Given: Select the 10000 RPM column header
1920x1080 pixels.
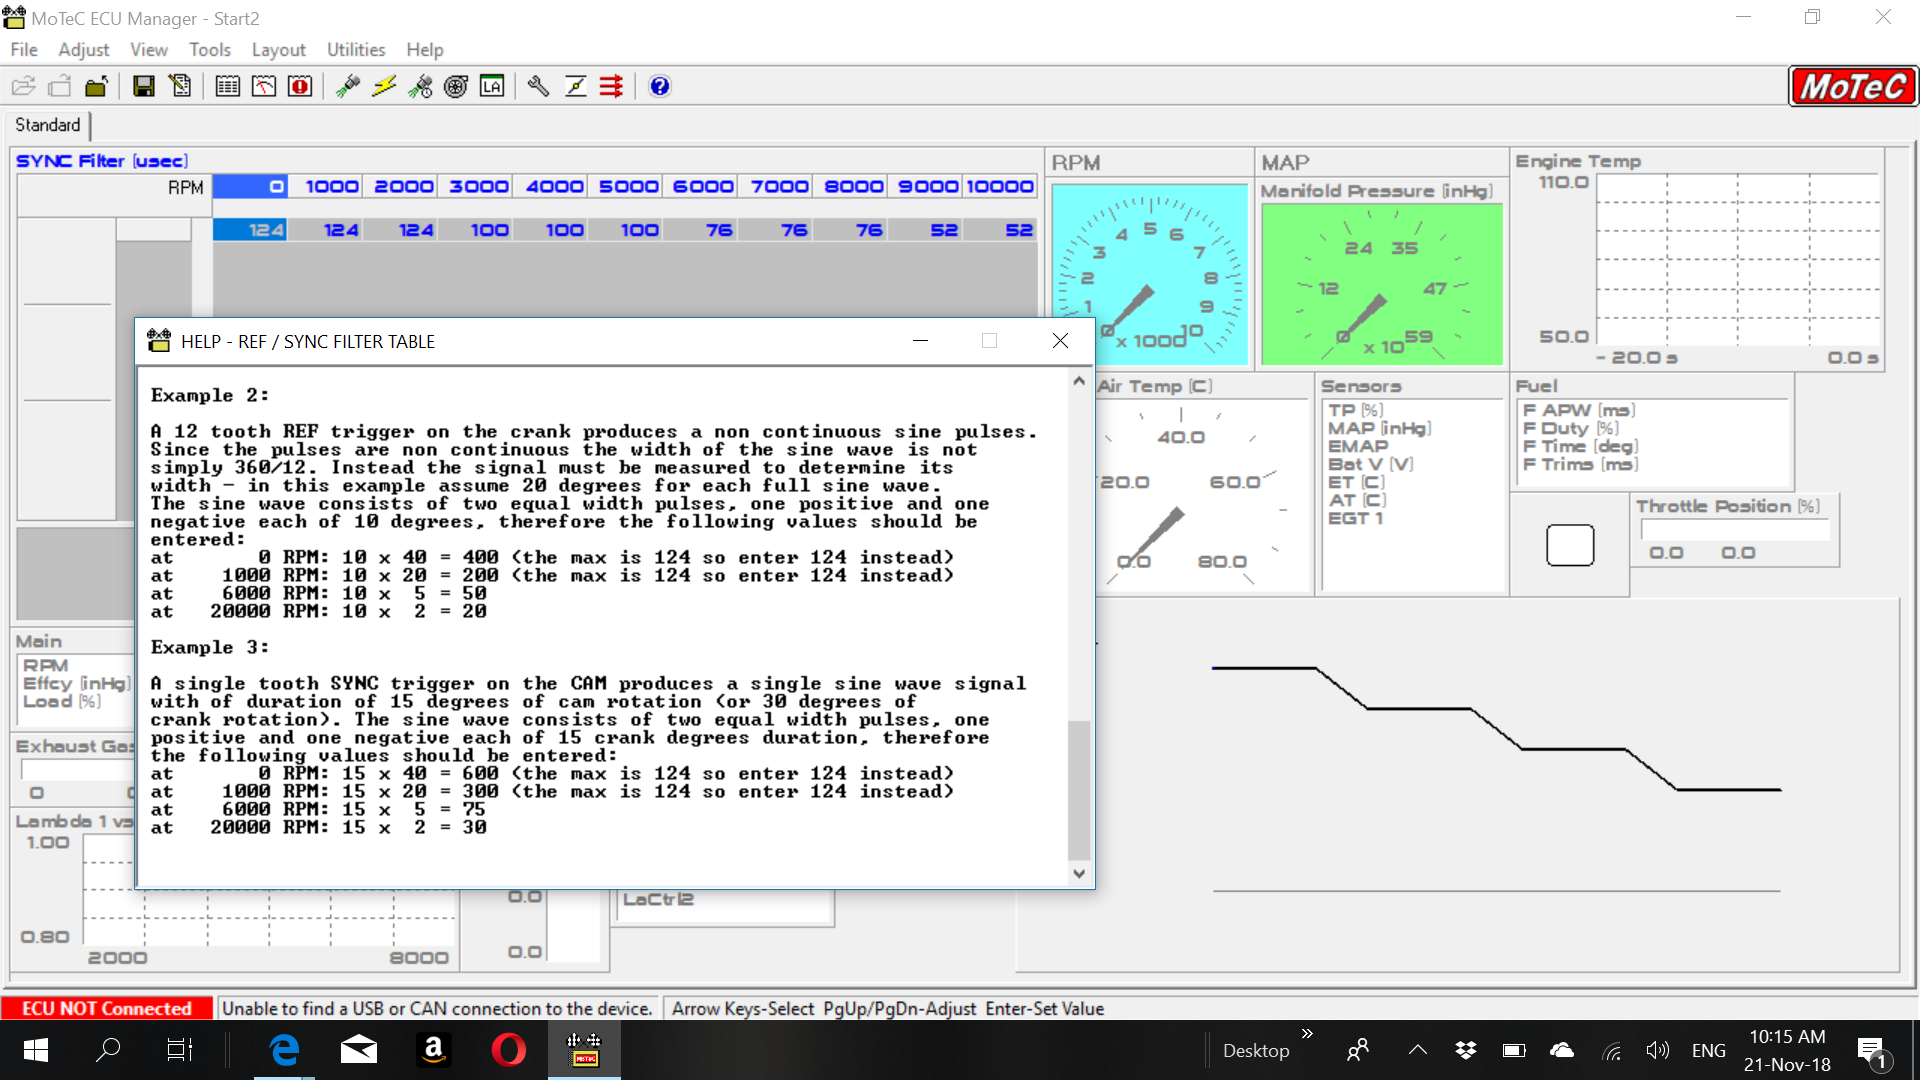Looking at the screenshot, I should pyautogui.click(x=999, y=186).
